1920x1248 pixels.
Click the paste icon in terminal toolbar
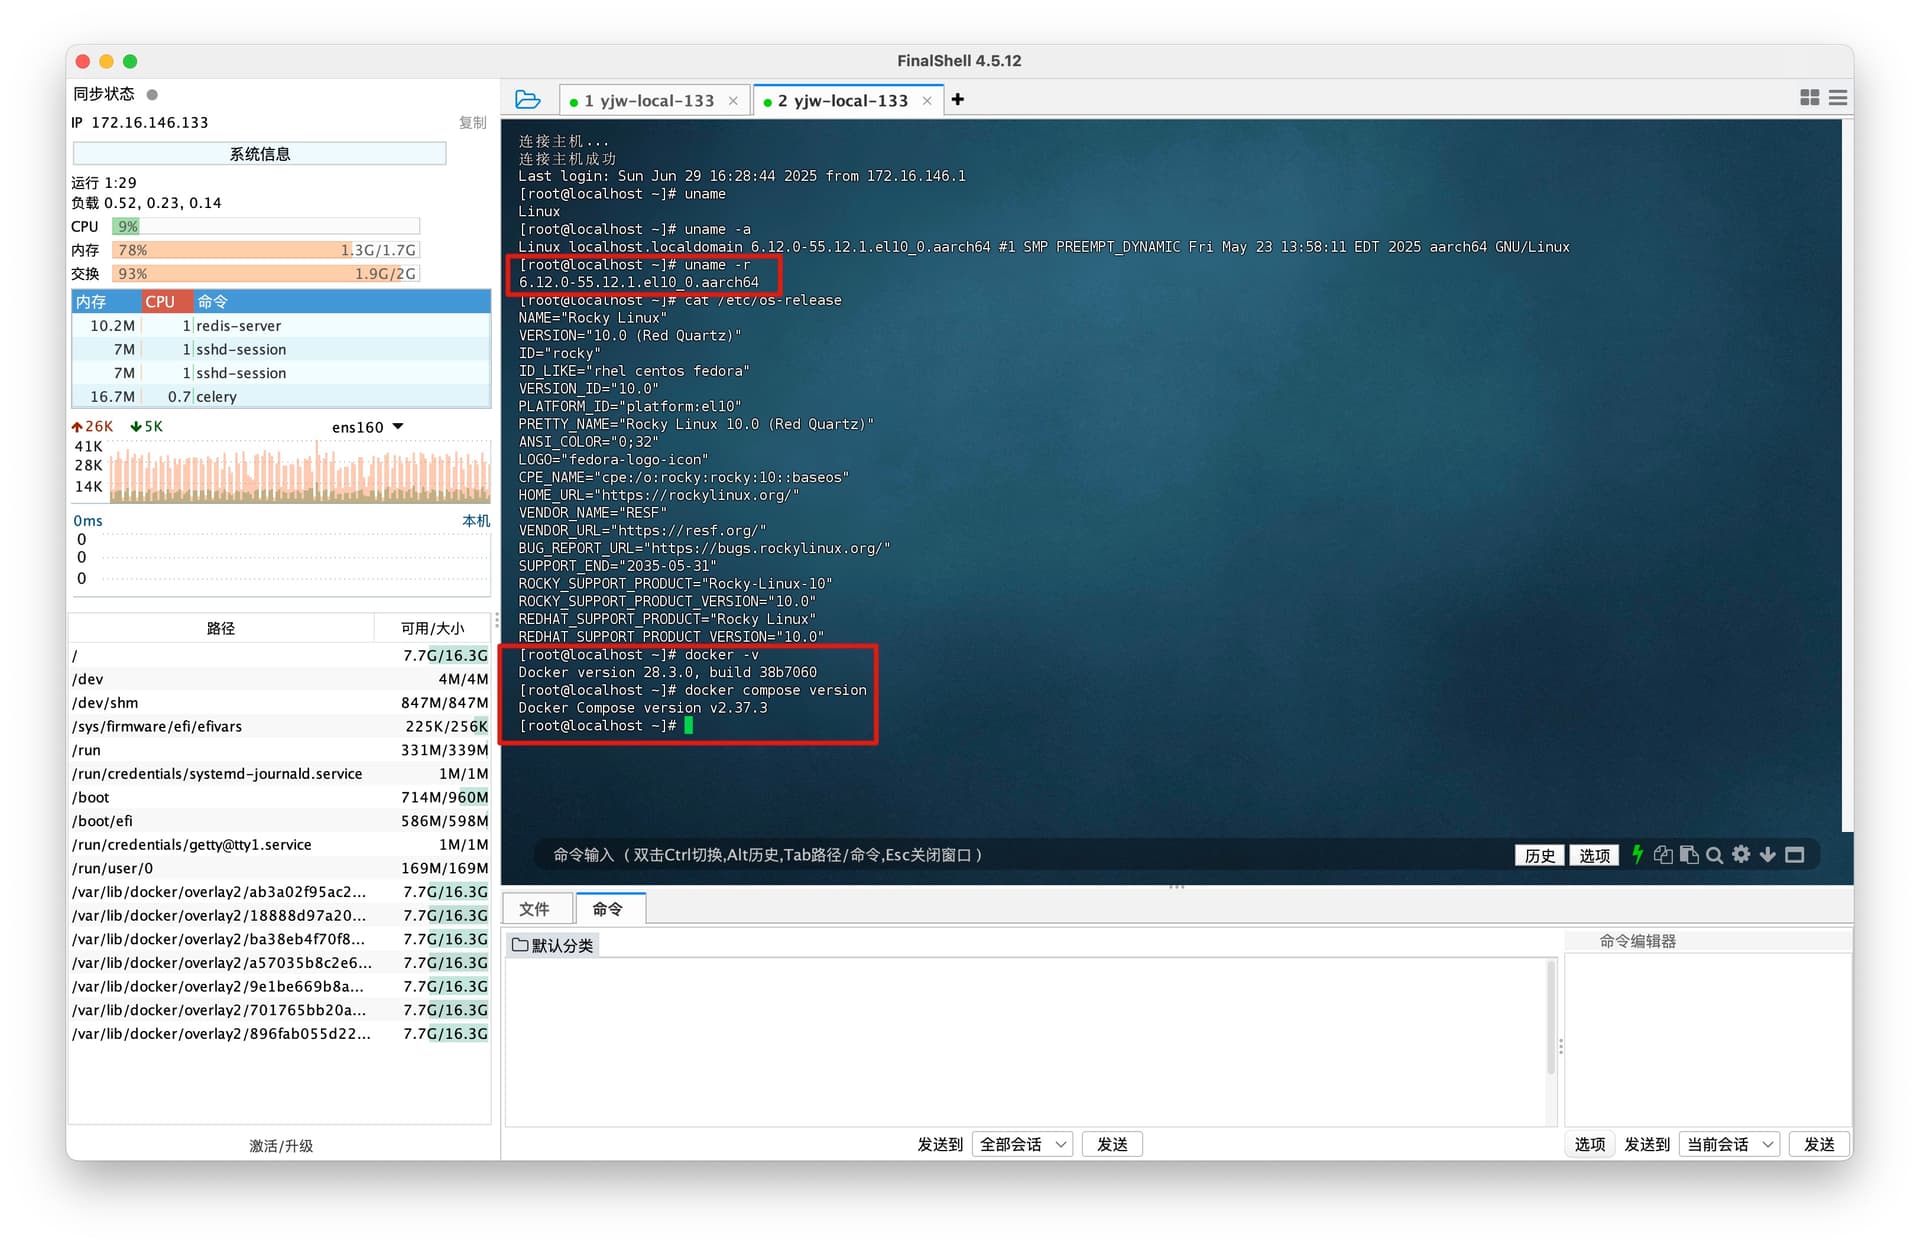[1689, 854]
